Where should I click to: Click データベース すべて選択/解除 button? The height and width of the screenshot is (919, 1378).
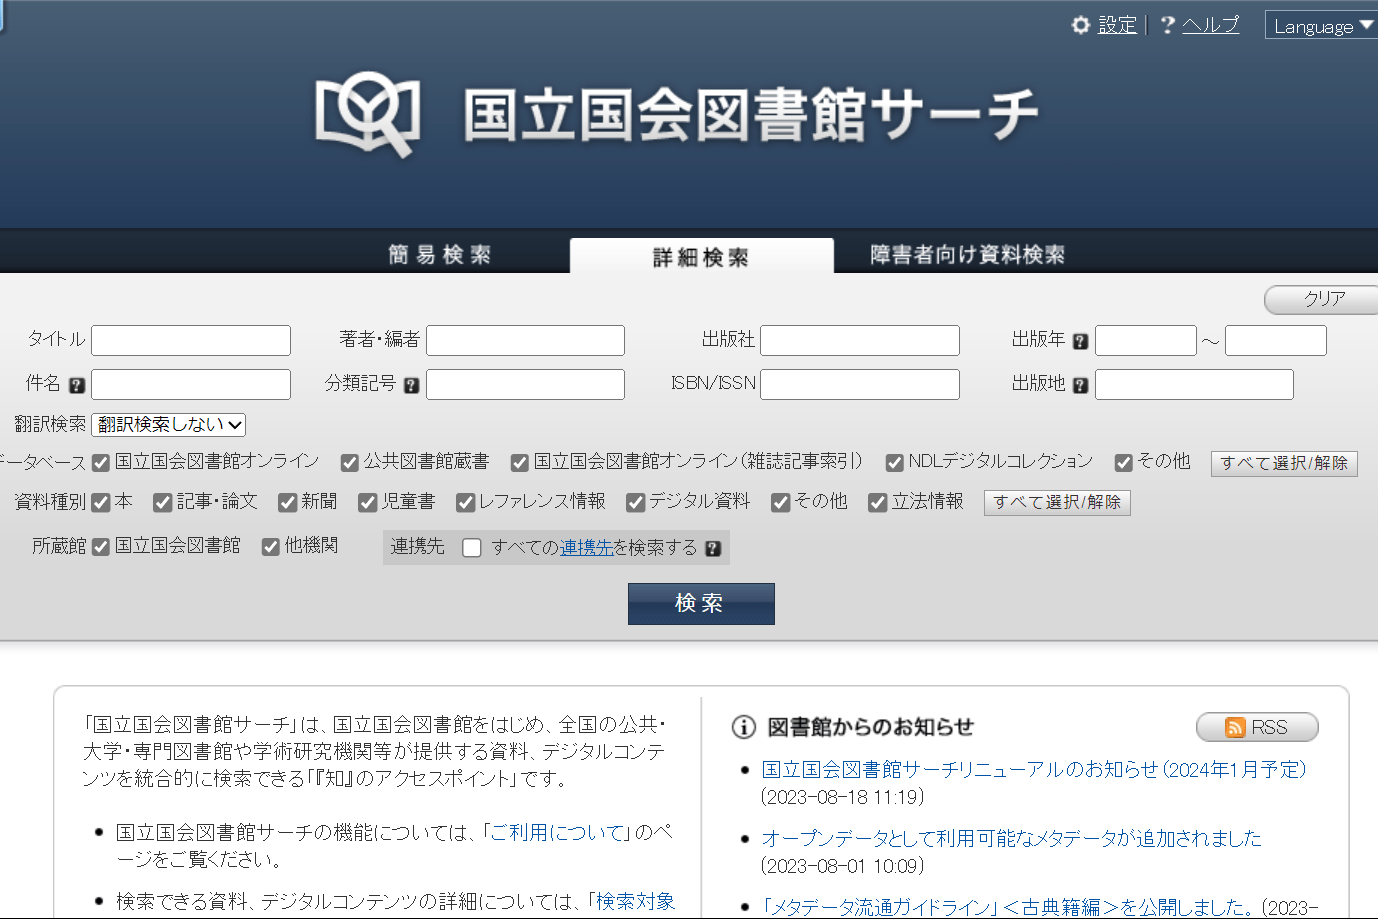pyautogui.click(x=1284, y=463)
